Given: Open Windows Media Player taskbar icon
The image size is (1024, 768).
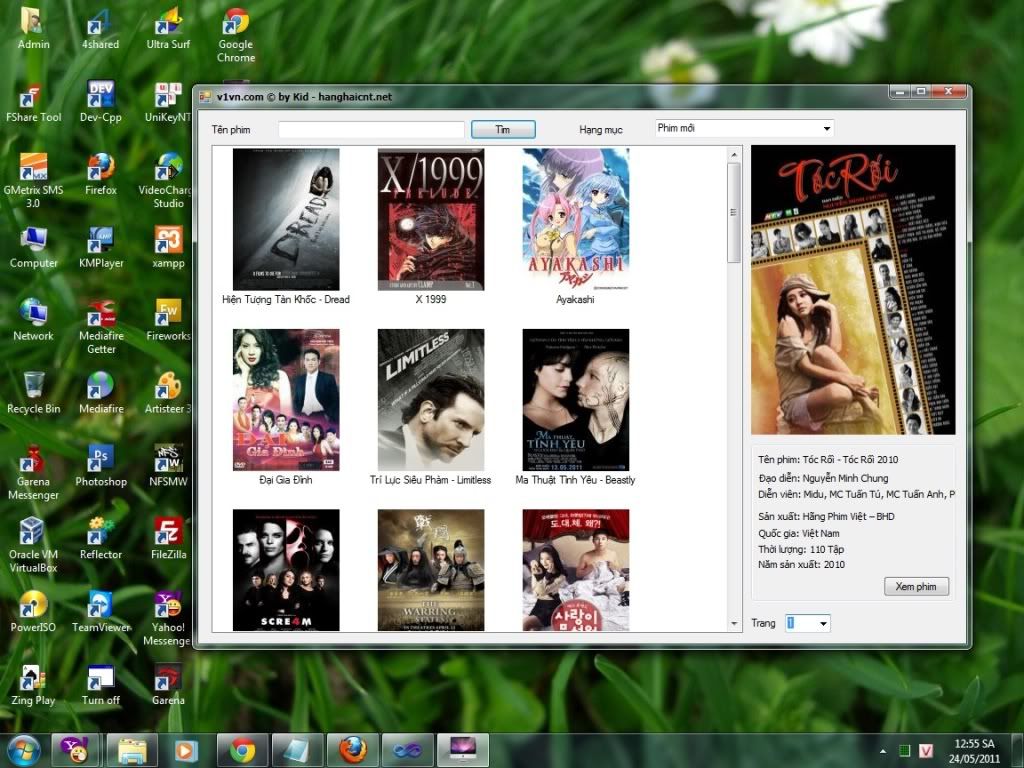Looking at the screenshot, I should 185,750.
